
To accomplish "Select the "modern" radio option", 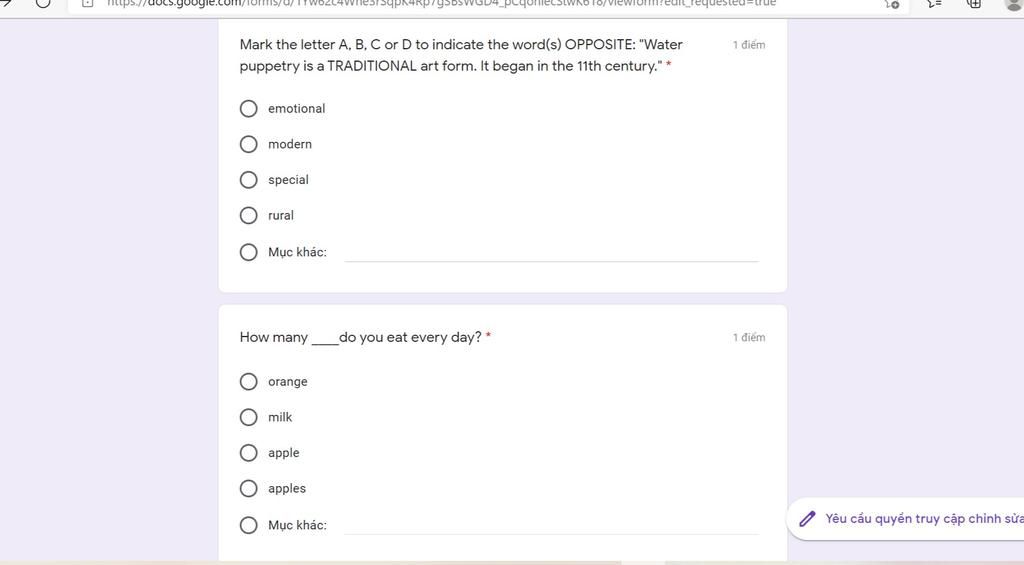I will pos(249,144).
